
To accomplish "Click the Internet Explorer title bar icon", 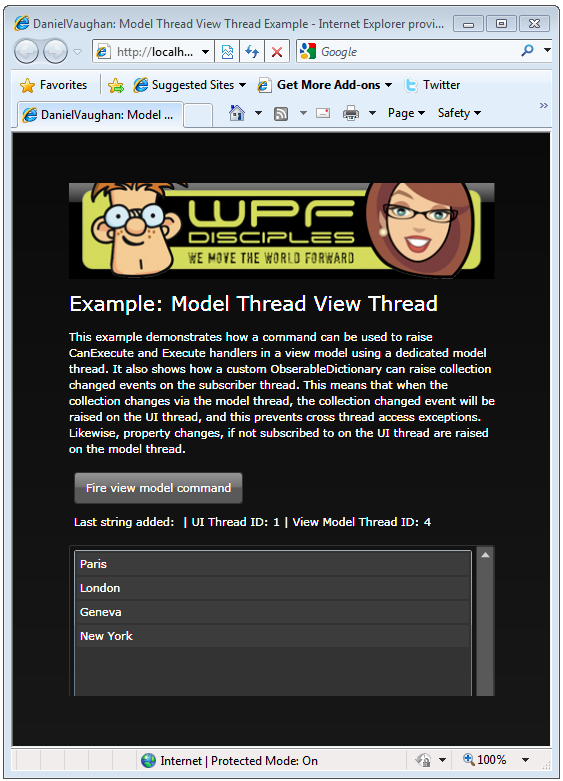I will pyautogui.click(x=21, y=23).
